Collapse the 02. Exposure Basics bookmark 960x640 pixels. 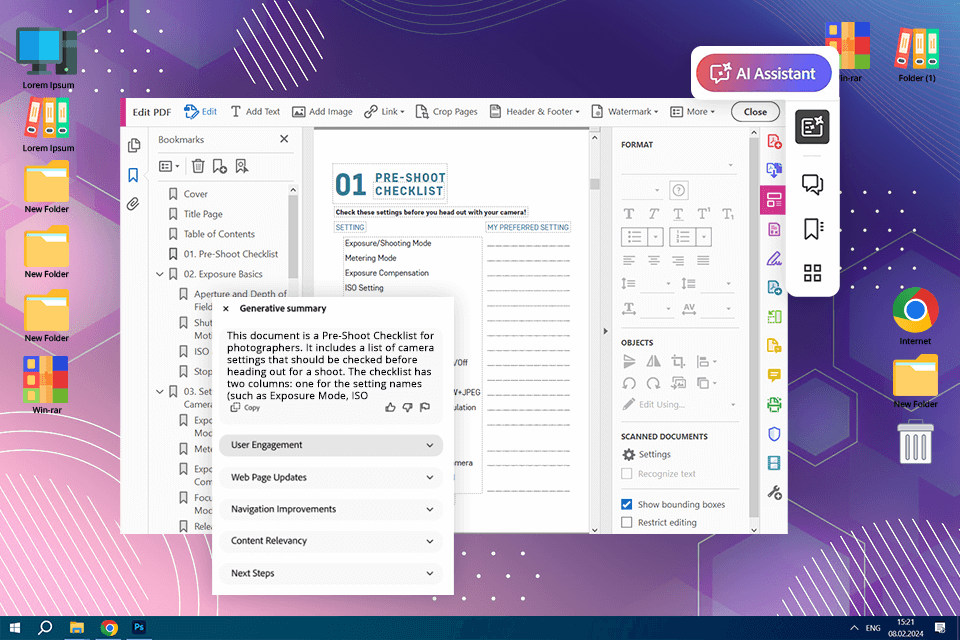160,274
